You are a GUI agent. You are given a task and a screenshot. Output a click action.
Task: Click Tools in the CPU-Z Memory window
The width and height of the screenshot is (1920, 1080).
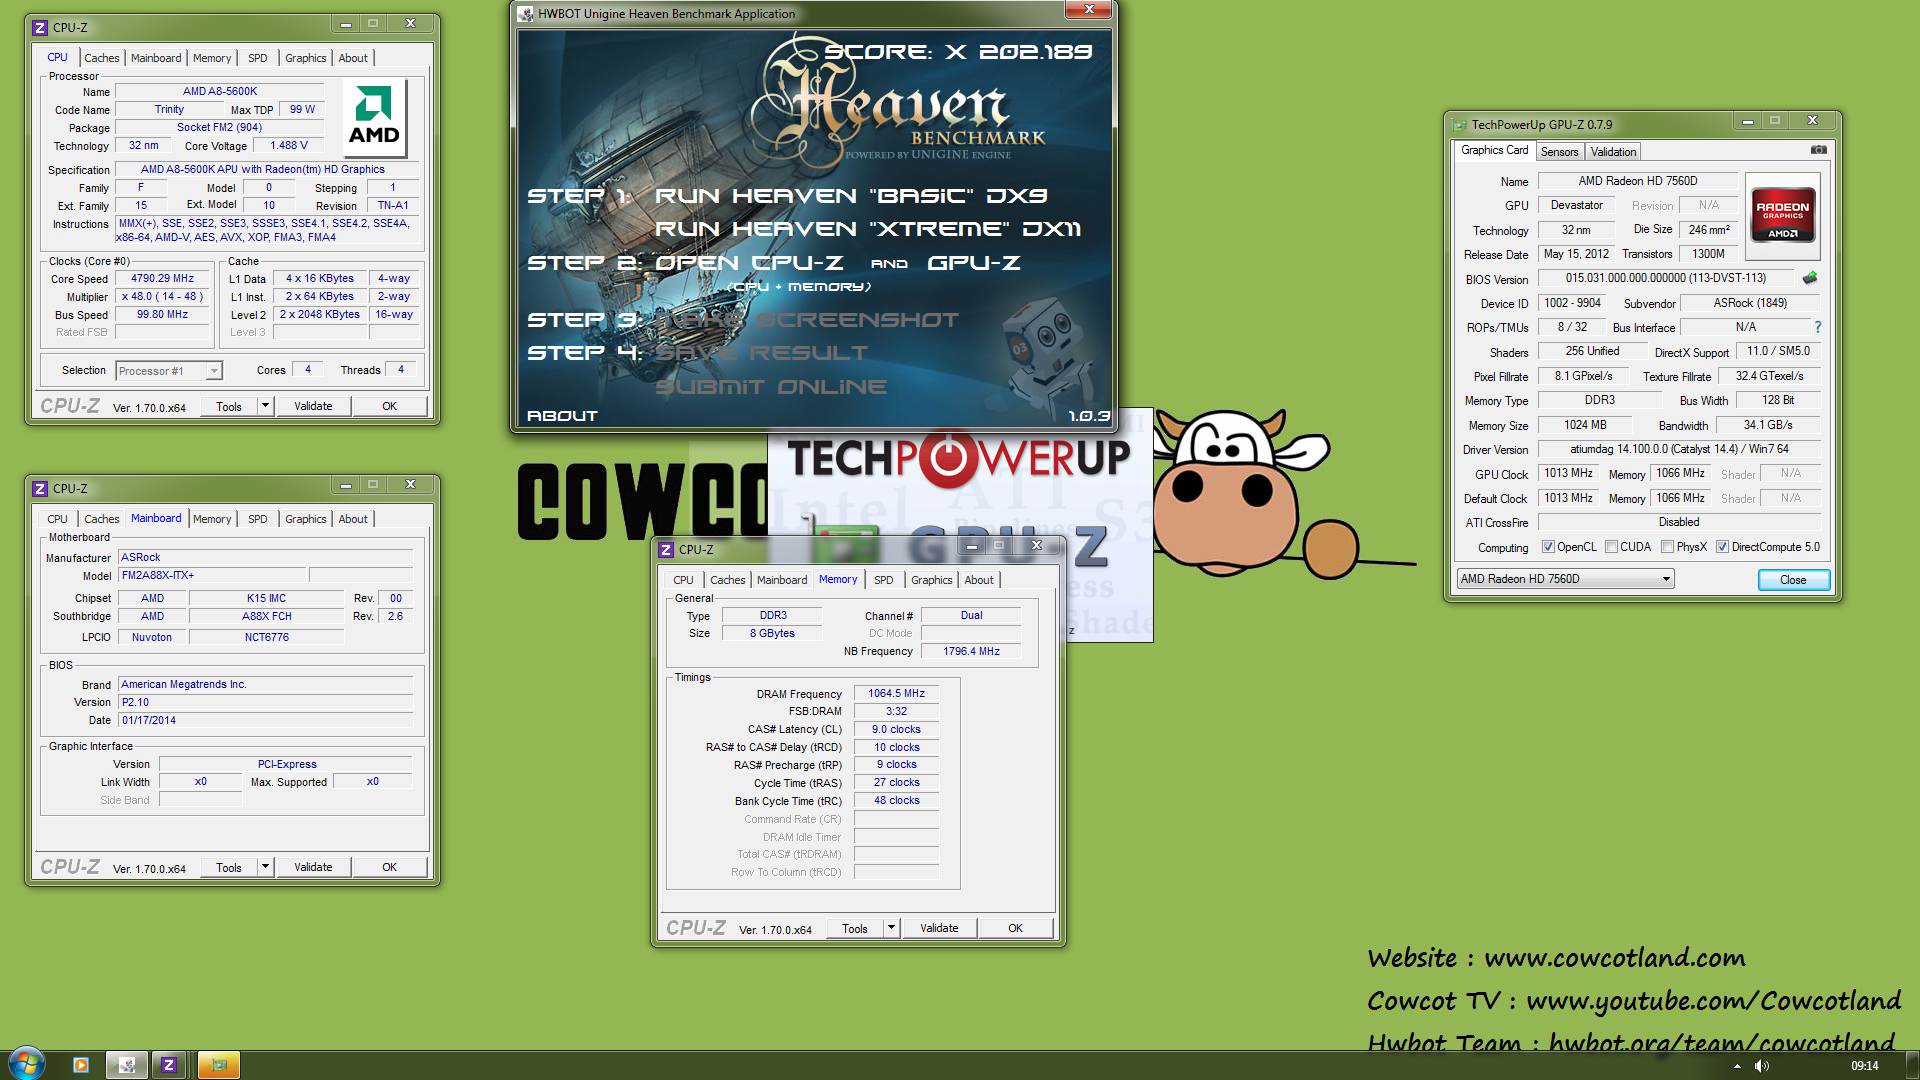tap(855, 928)
